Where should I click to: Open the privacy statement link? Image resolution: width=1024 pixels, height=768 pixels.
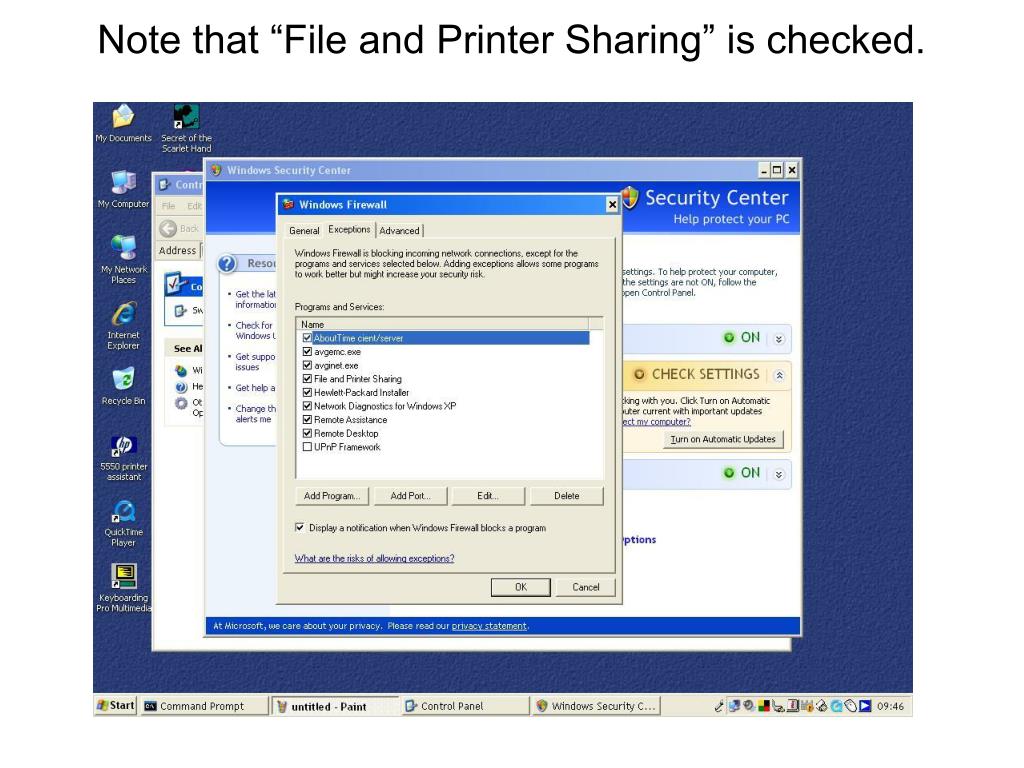click(489, 626)
